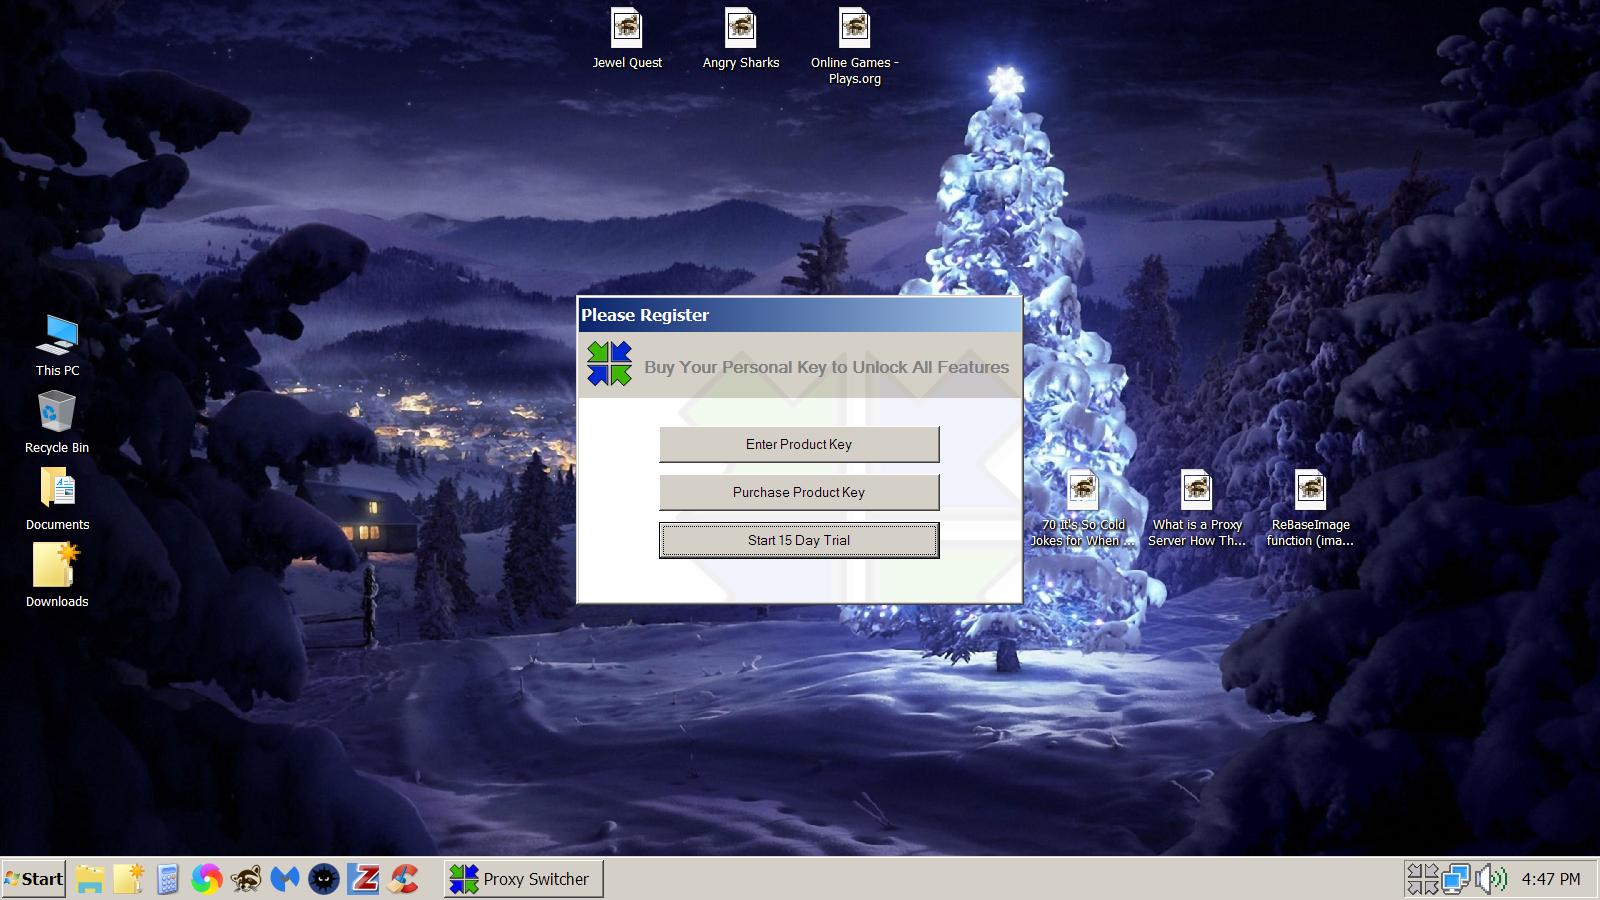Start the 15 Day Trial
This screenshot has width=1600, height=900.
[x=799, y=540]
